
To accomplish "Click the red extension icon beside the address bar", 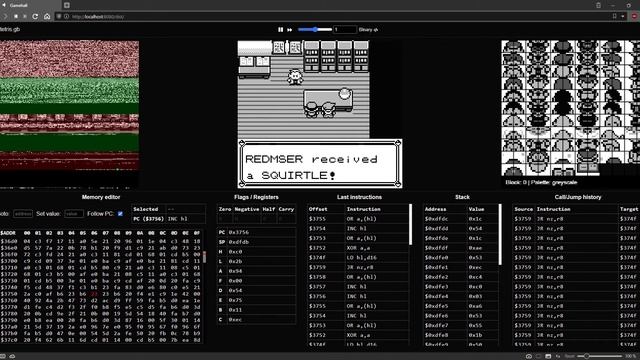I will [634, 16].
